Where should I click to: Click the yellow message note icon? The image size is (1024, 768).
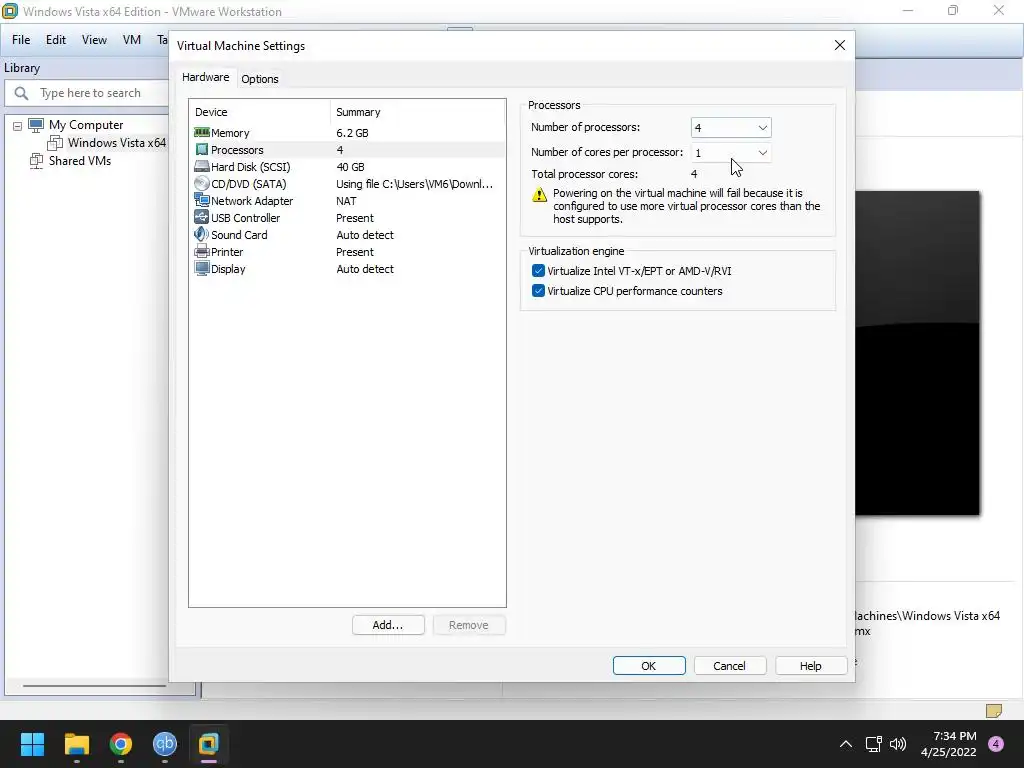pos(993,711)
